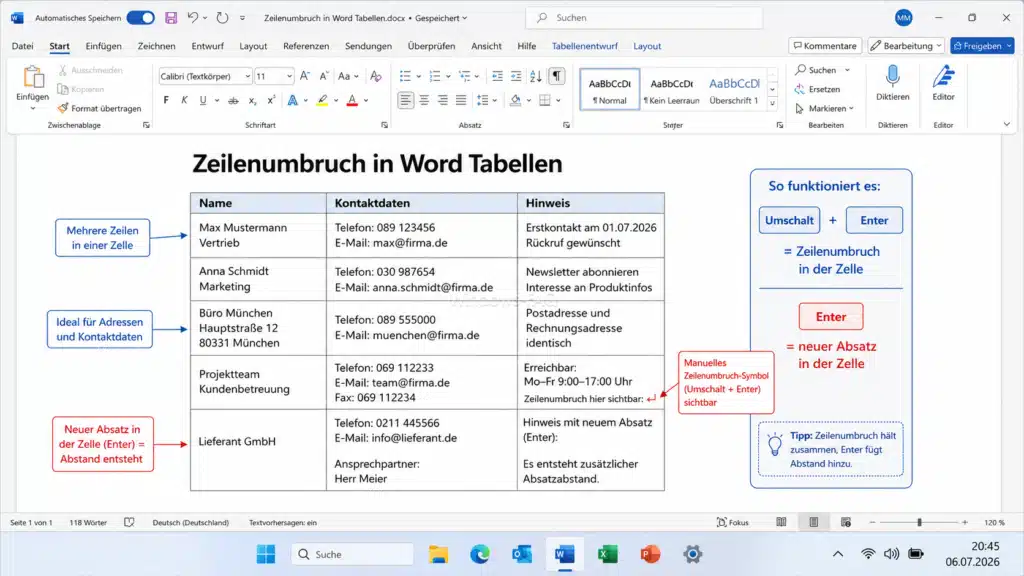This screenshot has width=1024, height=576.
Task: Decrease font size
Action: (x=324, y=76)
